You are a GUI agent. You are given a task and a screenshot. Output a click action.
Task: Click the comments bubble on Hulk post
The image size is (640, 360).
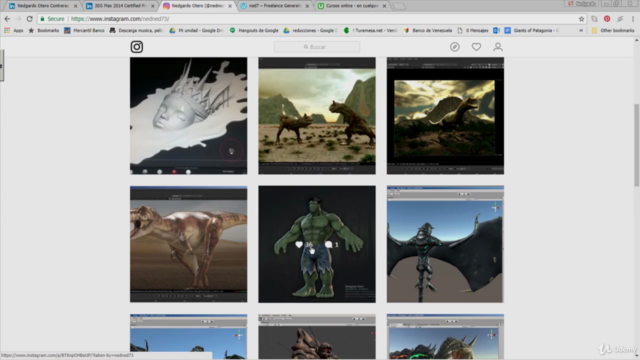point(329,244)
